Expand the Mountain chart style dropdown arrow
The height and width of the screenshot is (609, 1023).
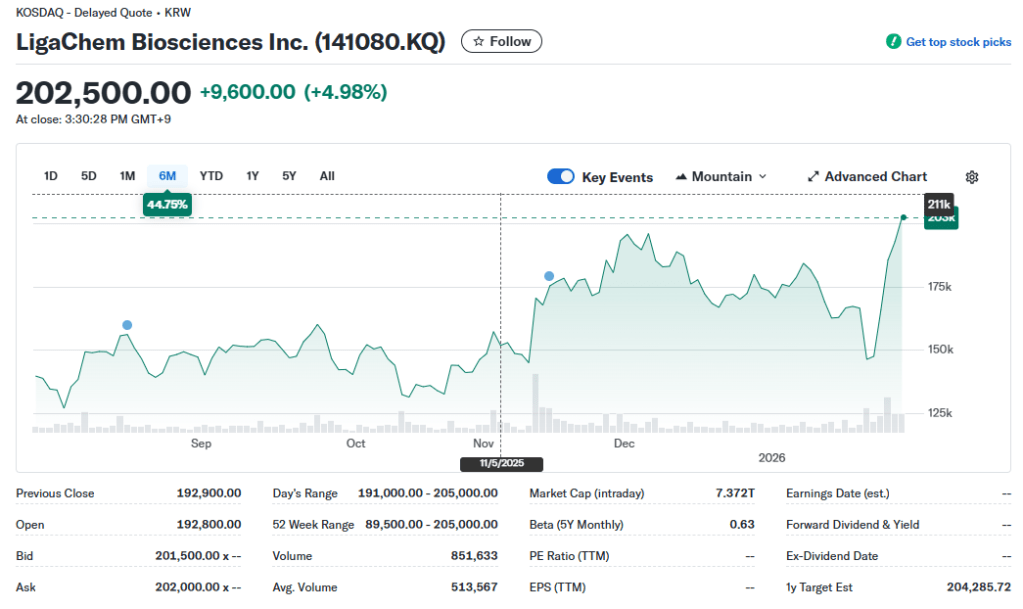point(763,177)
